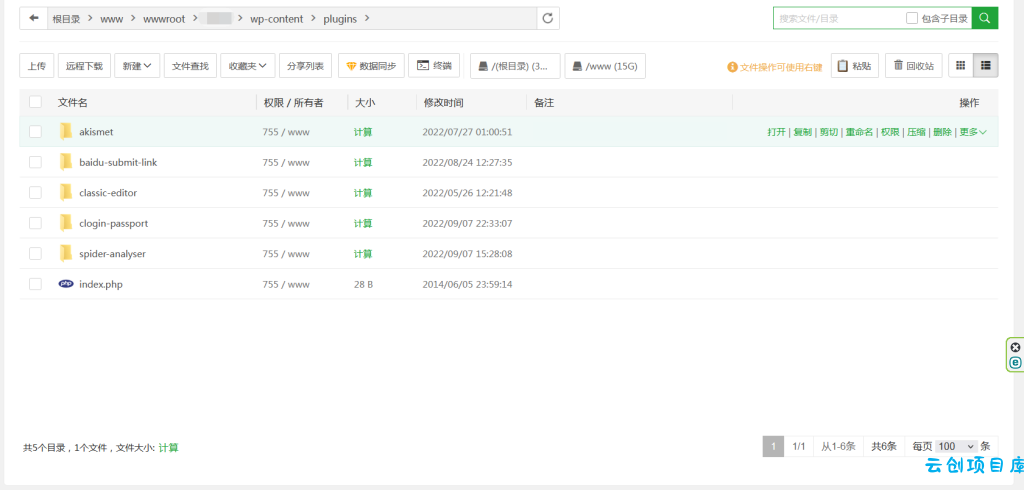Image resolution: width=1024 pixels, height=490 pixels.
Task: Click 打开 action for akismet
Action: (x=776, y=132)
